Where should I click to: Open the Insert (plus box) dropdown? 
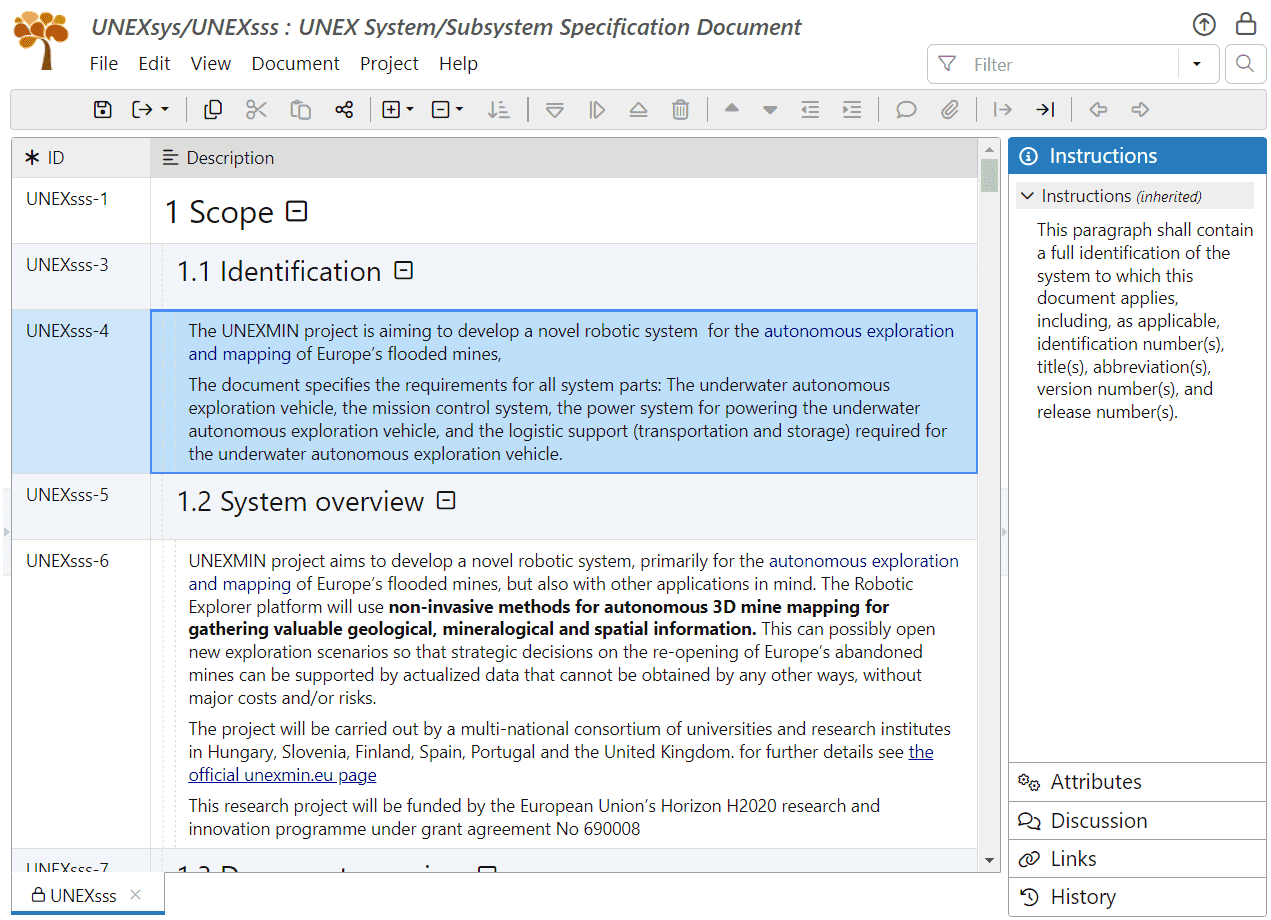(x=398, y=110)
